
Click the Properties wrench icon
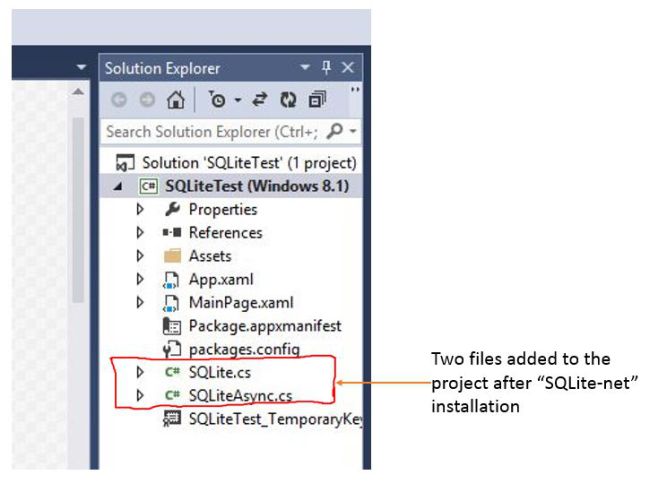coord(172,209)
